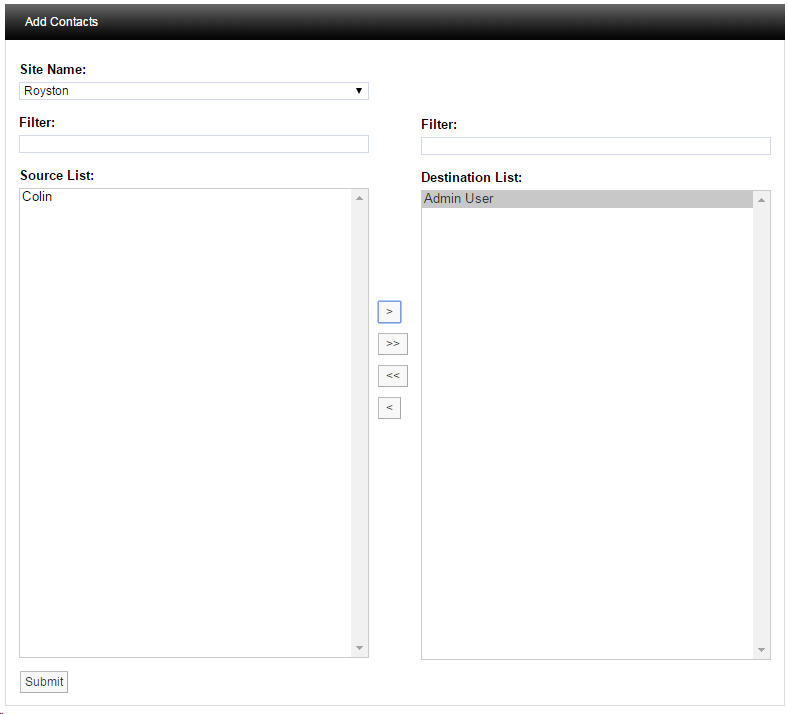This screenshot has height=714, width=787.
Task: Select Admin User in the Destination List
Action: click(459, 199)
